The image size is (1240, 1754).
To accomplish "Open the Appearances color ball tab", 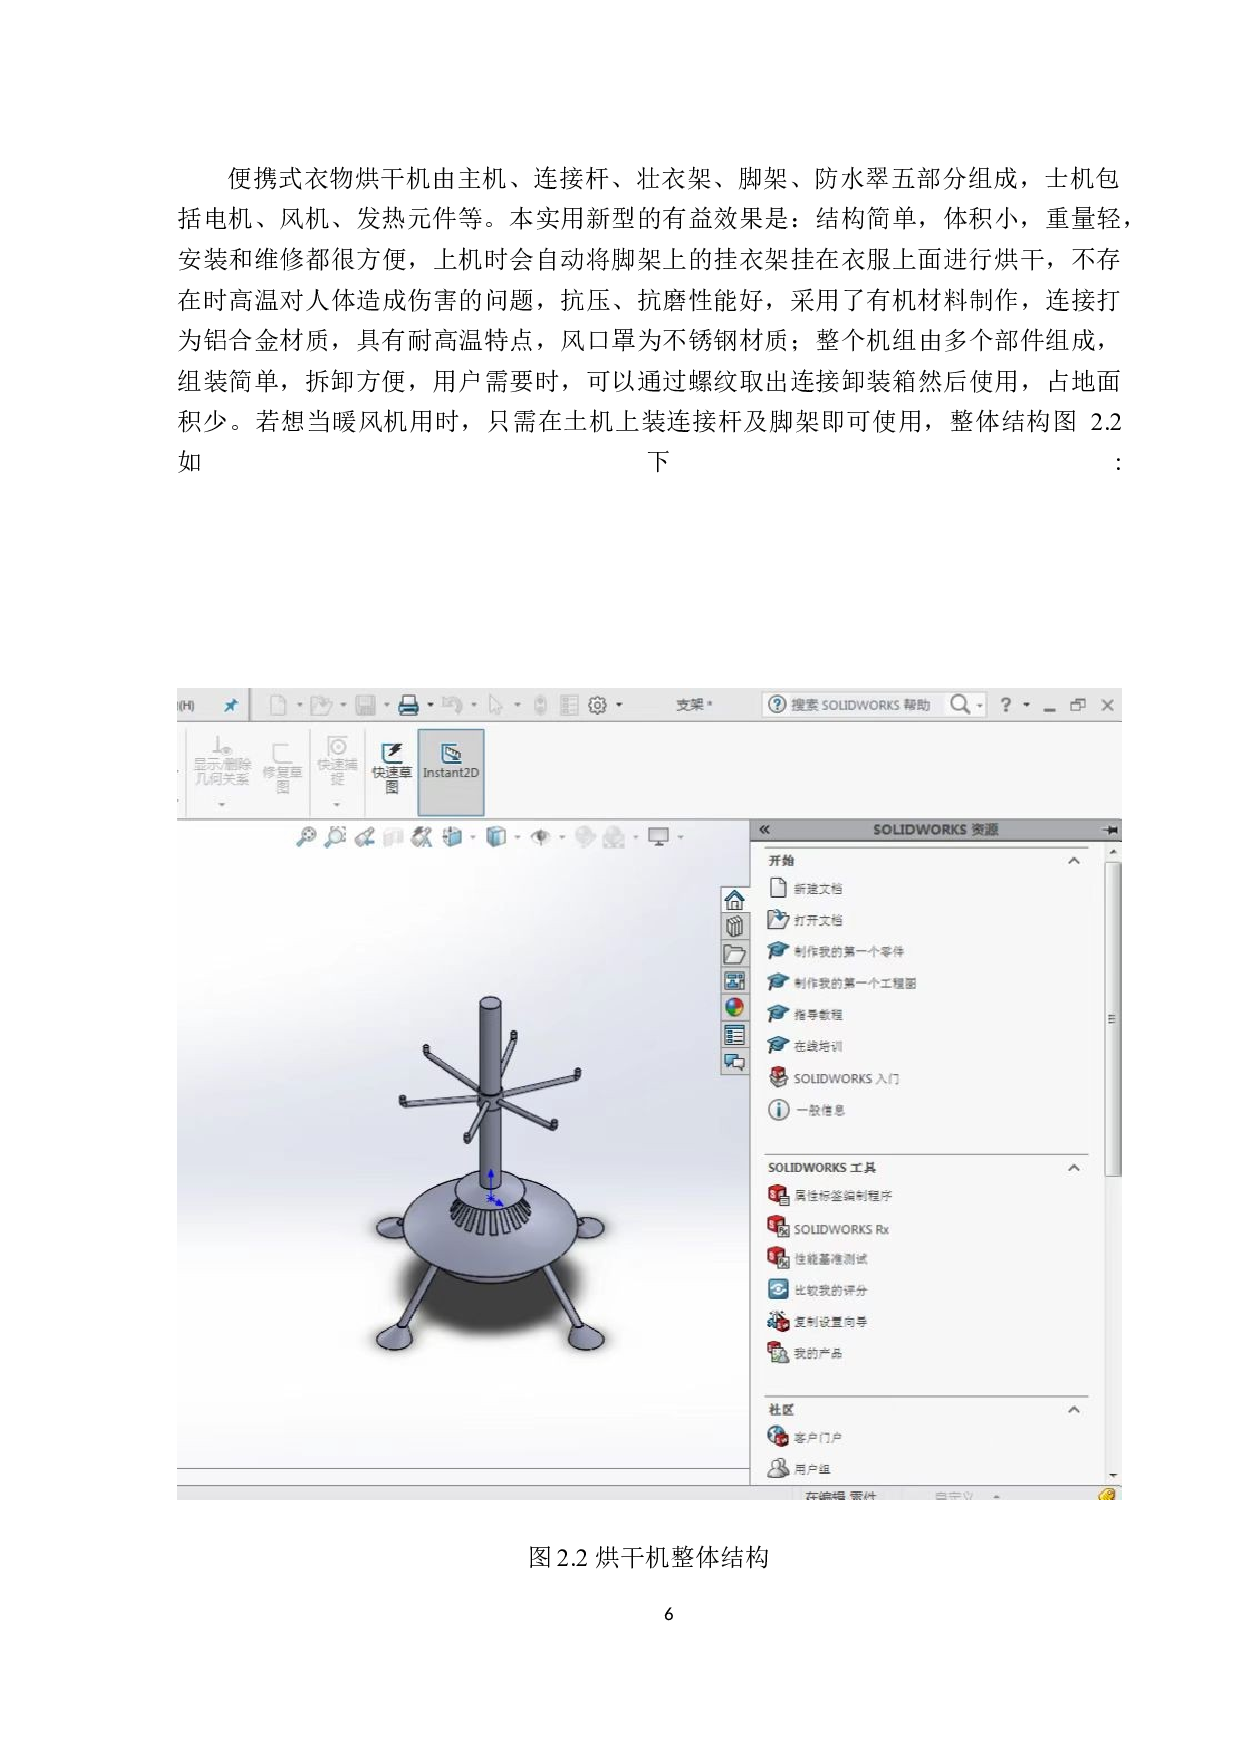I will click(x=734, y=1008).
